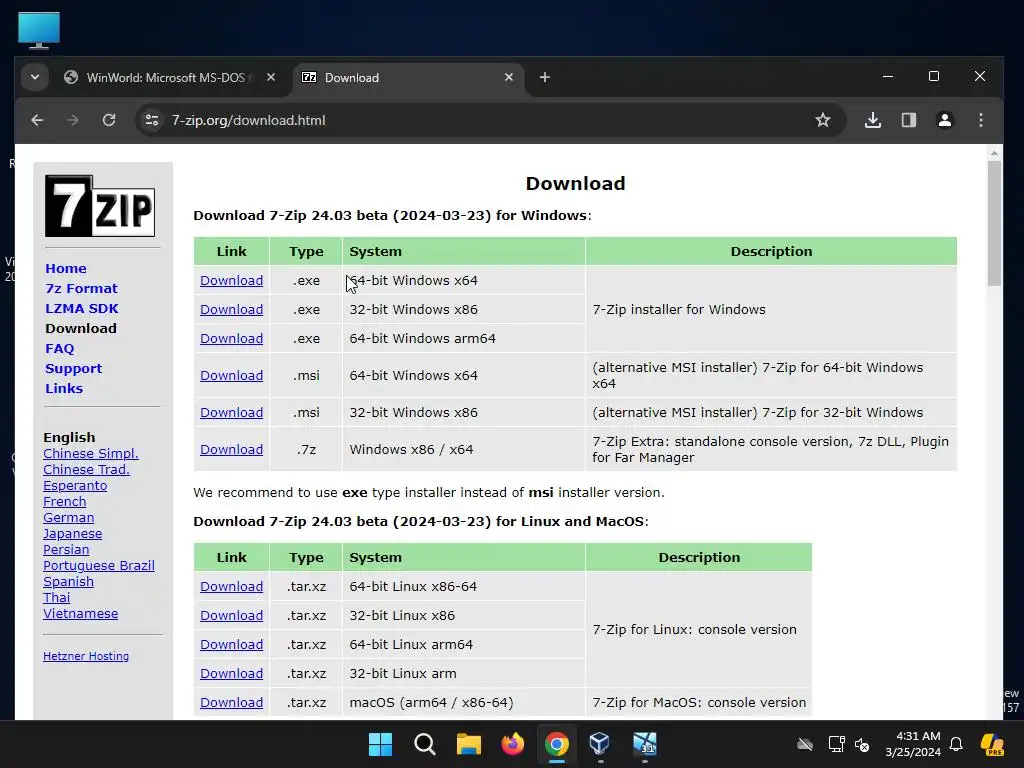Switch language to Portuguese Brazil

click(x=99, y=566)
